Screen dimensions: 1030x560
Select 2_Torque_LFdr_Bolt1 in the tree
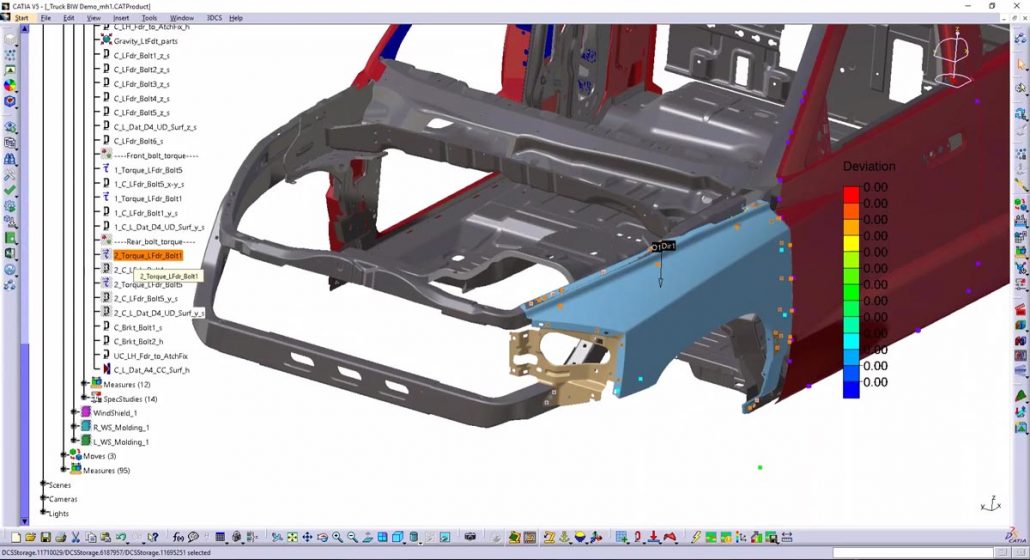coord(148,256)
